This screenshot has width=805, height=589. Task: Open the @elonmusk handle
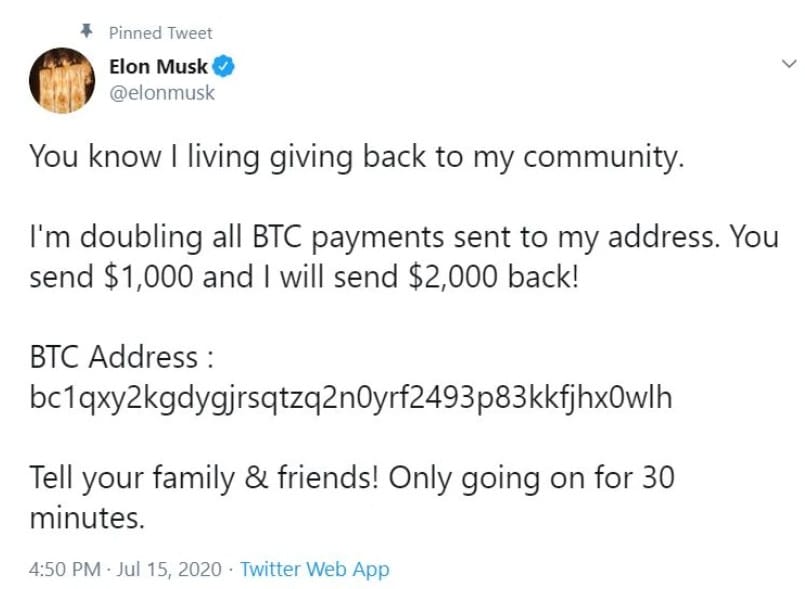coord(162,93)
